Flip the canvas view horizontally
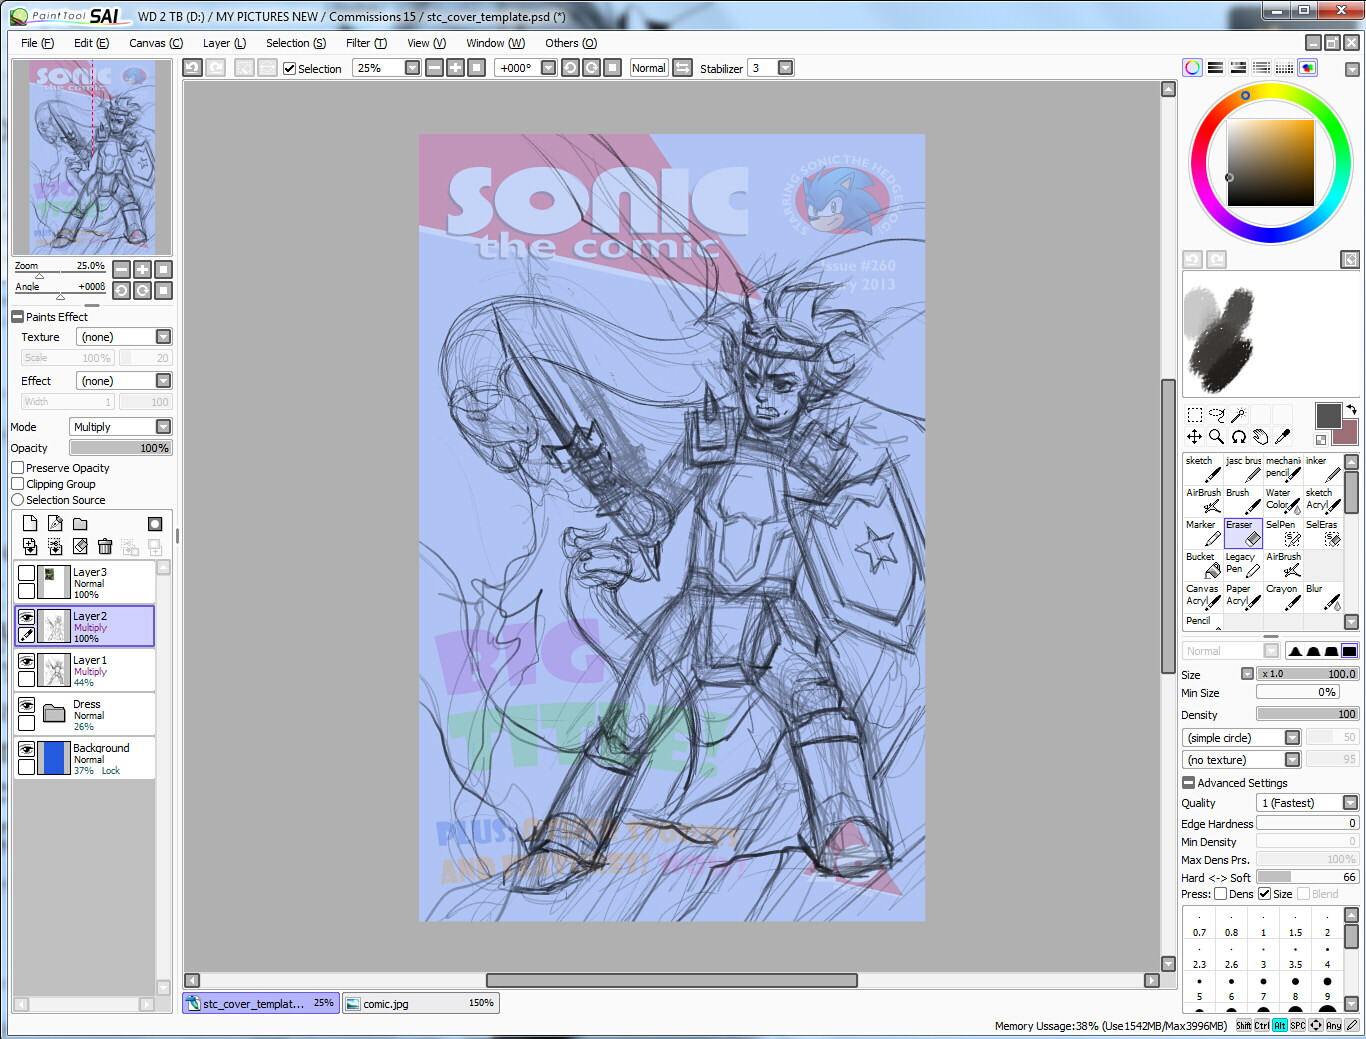1366x1039 pixels. pos(682,68)
